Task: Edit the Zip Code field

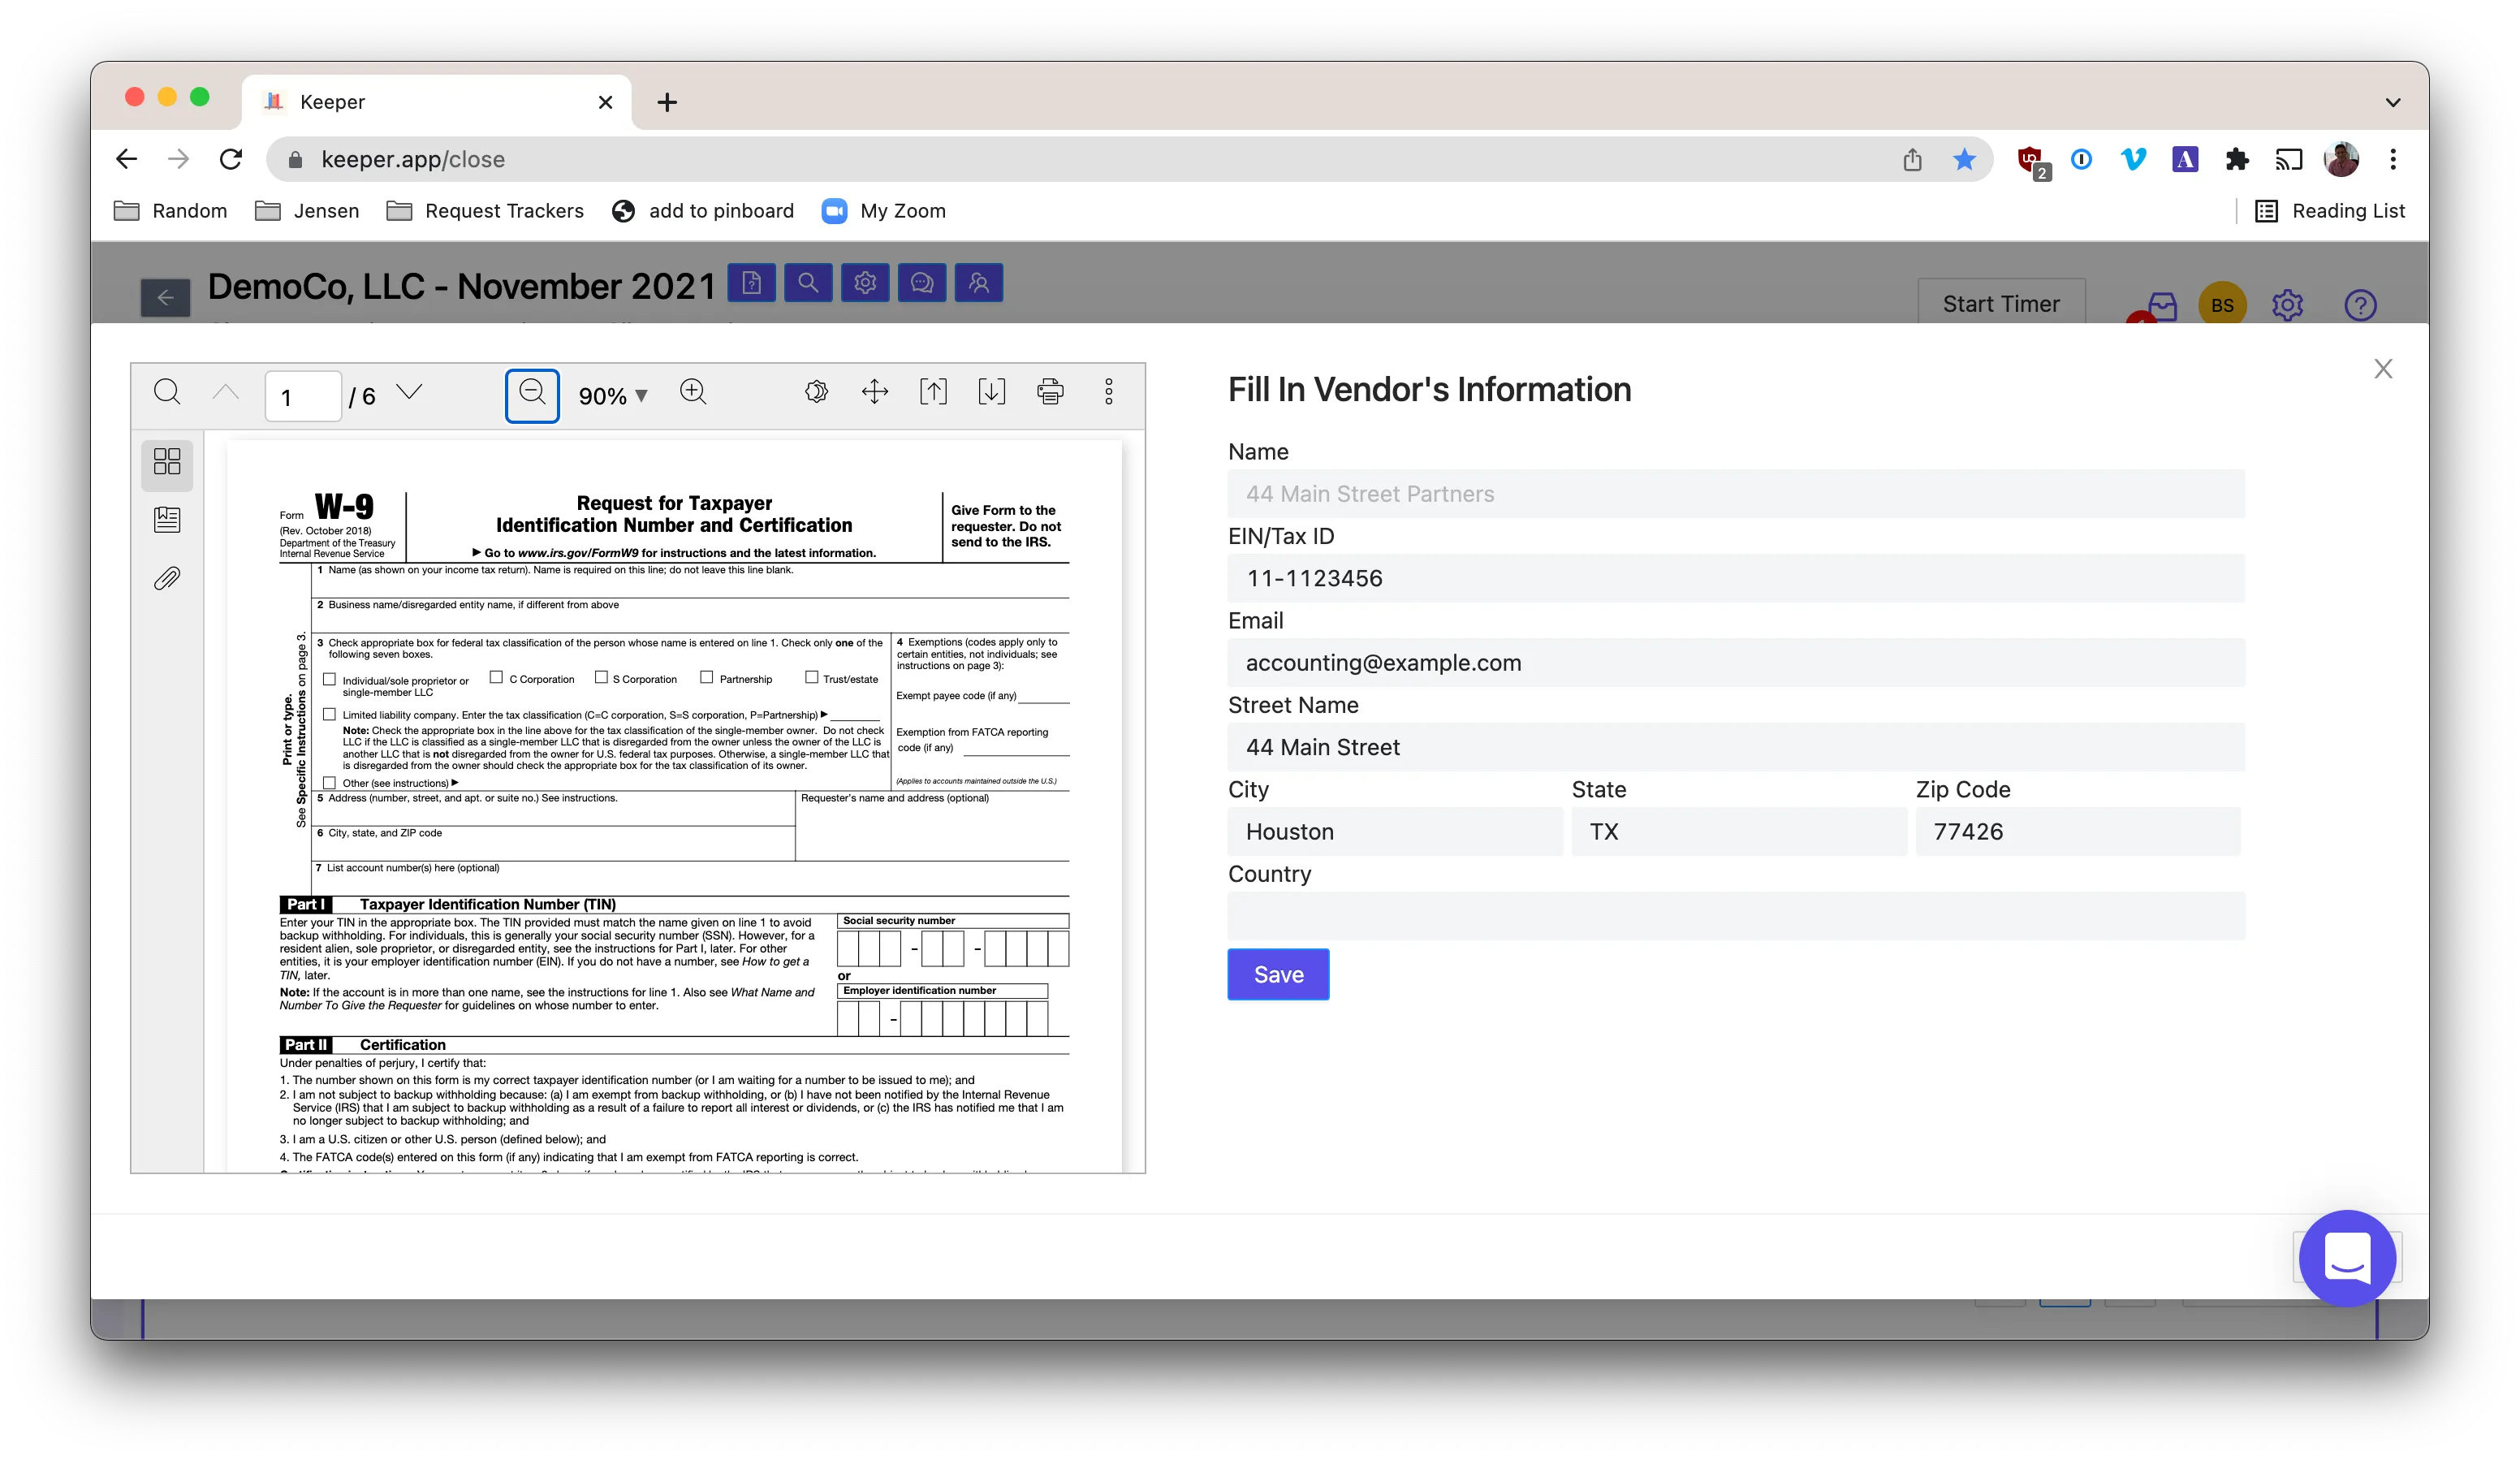Action: (x=2078, y=832)
